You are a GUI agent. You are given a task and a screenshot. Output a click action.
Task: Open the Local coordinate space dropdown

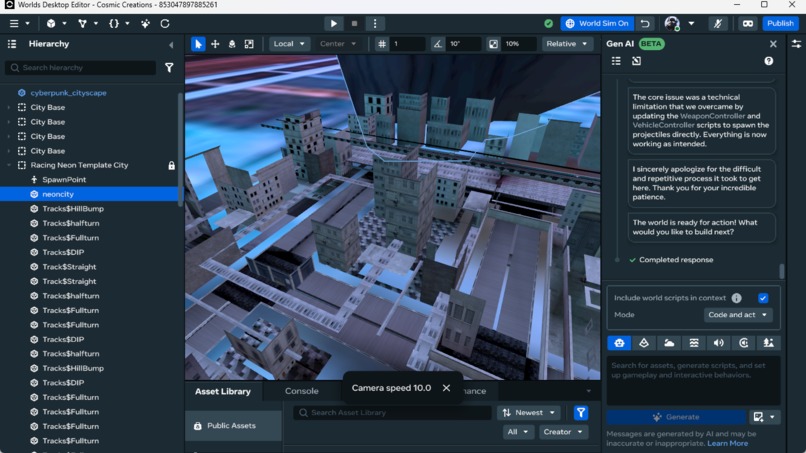click(x=289, y=44)
